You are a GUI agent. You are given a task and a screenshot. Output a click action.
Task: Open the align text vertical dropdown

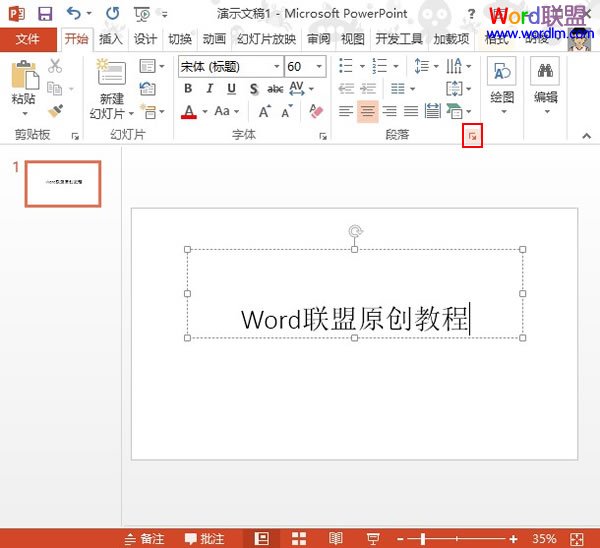pos(458,89)
